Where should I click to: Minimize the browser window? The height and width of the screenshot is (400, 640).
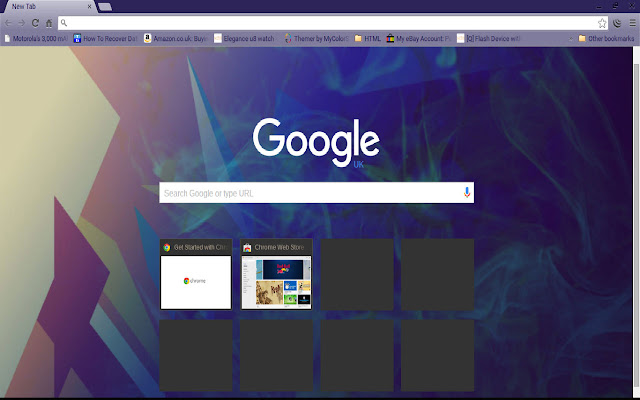[x=599, y=6]
